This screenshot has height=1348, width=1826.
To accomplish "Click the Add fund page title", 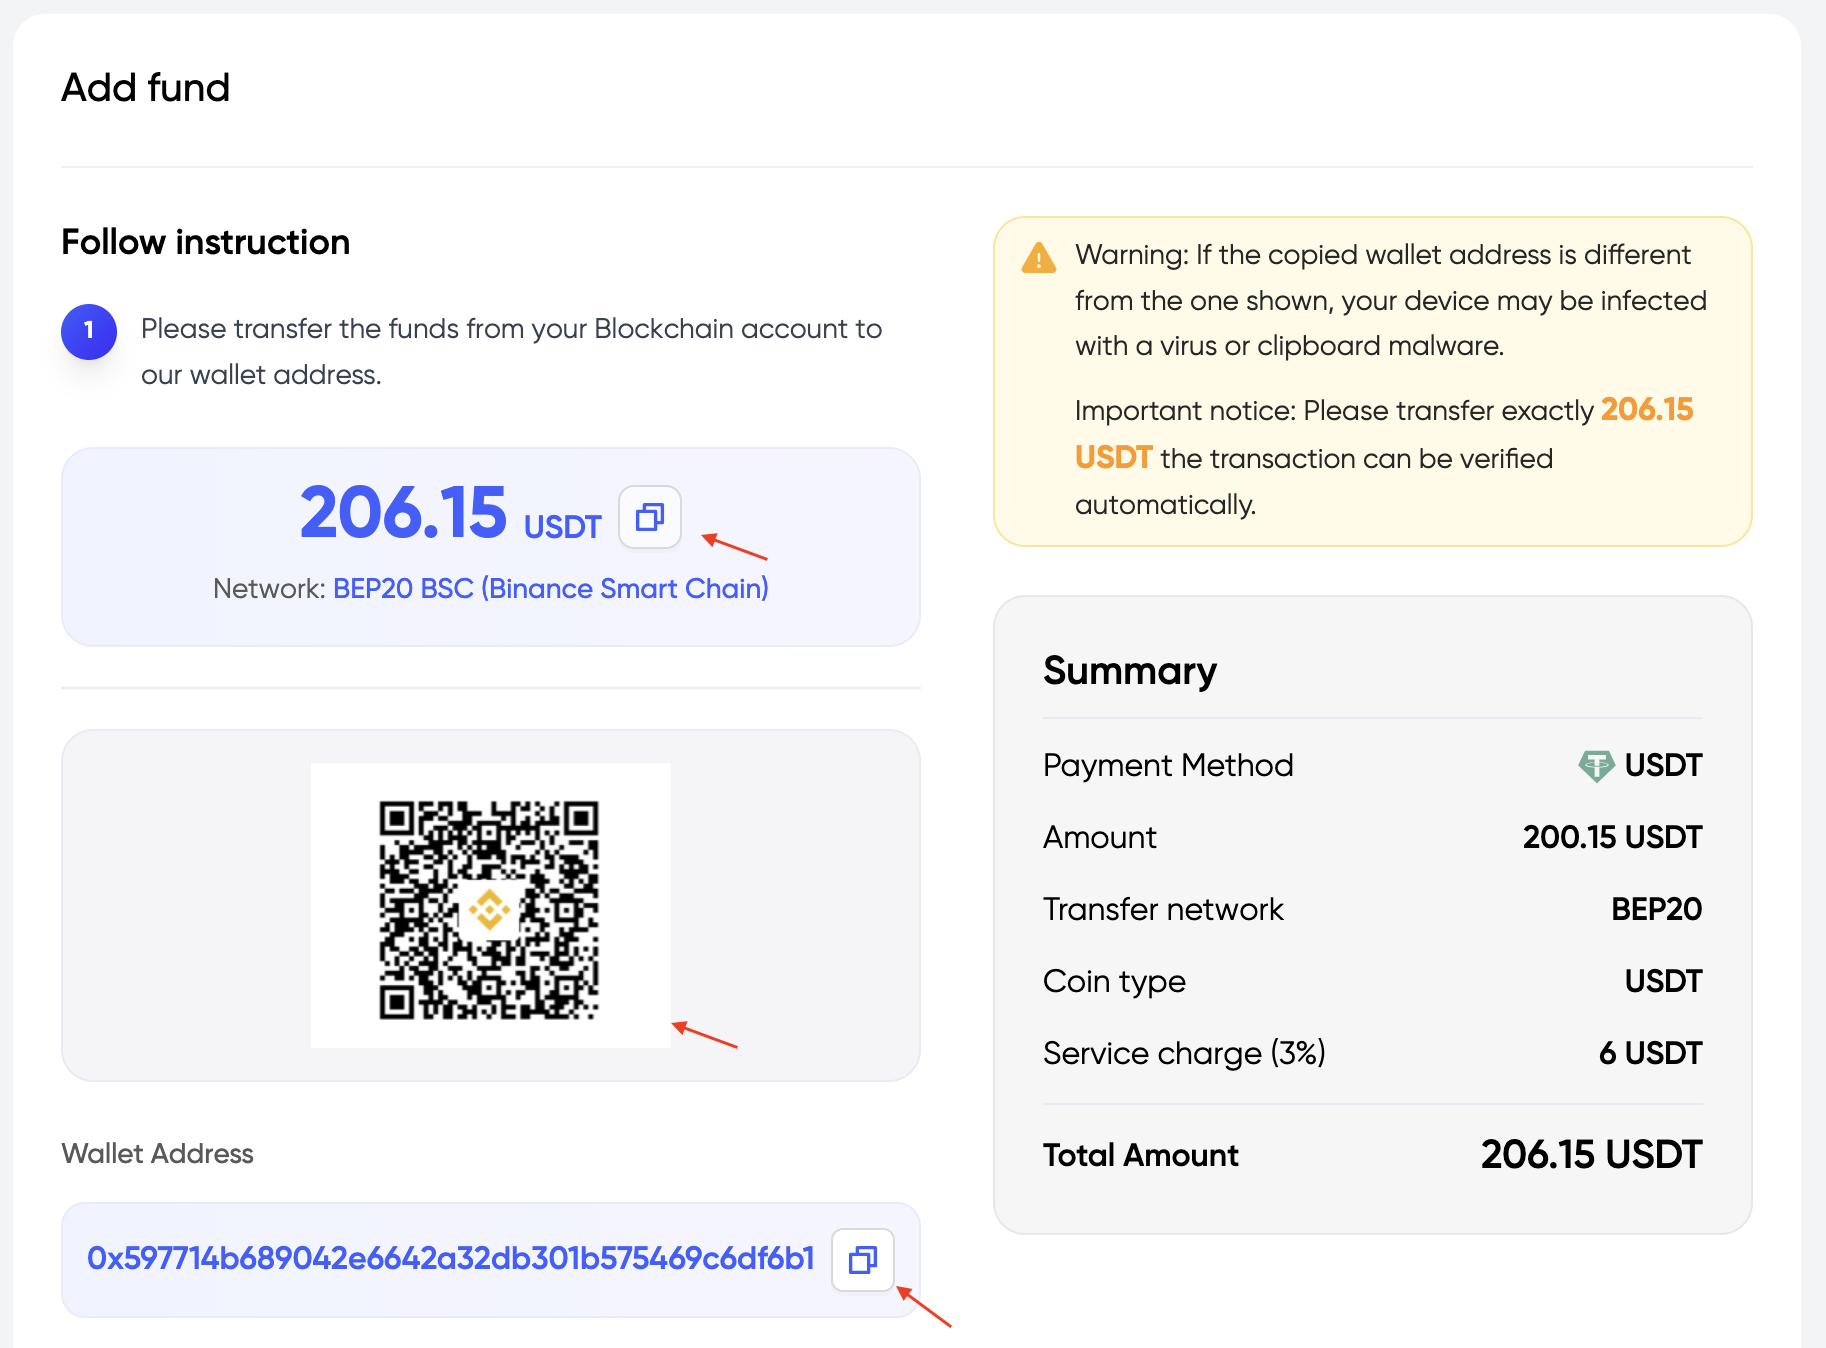I will point(145,88).
